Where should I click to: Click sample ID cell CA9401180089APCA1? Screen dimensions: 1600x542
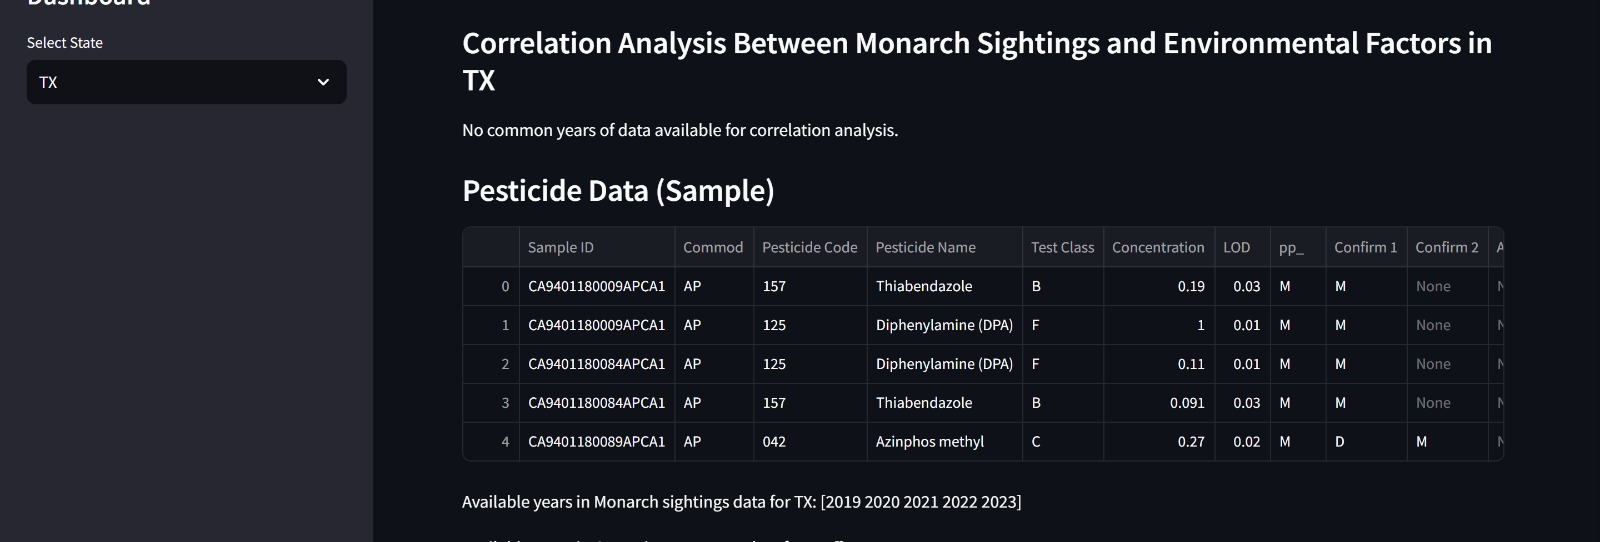pyautogui.click(x=596, y=441)
